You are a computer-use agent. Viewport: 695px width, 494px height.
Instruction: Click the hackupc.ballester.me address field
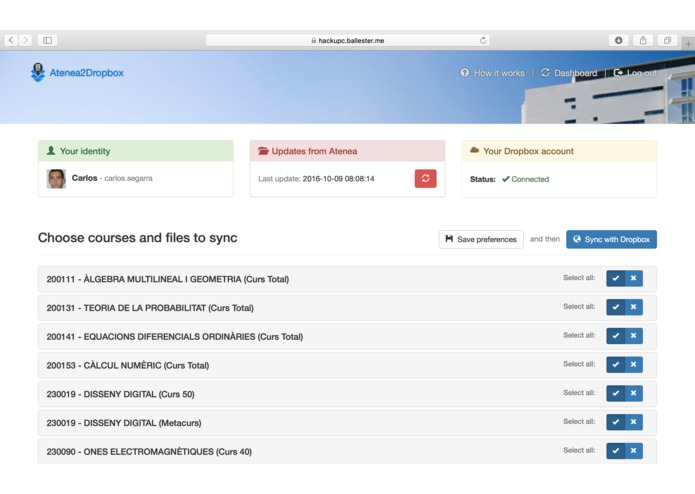[348, 40]
